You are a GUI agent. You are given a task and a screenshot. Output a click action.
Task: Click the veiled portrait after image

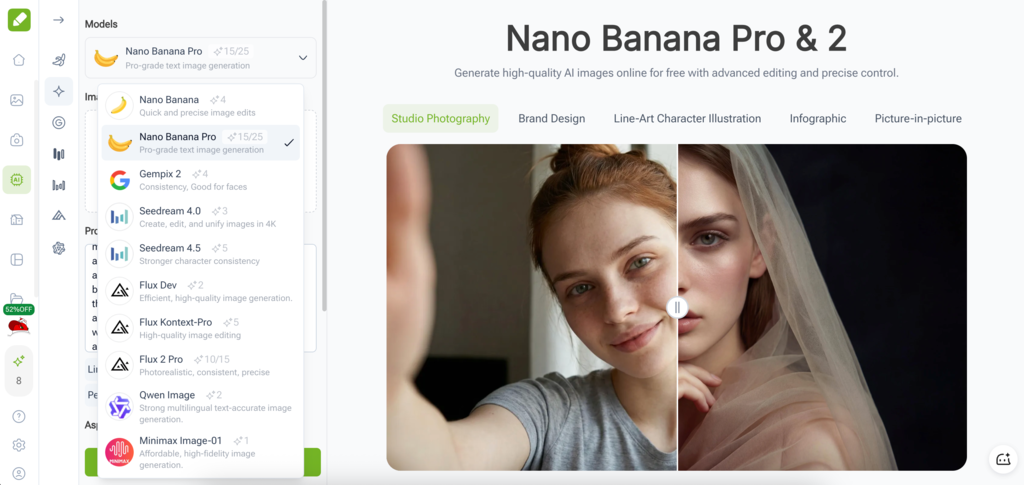(822, 307)
